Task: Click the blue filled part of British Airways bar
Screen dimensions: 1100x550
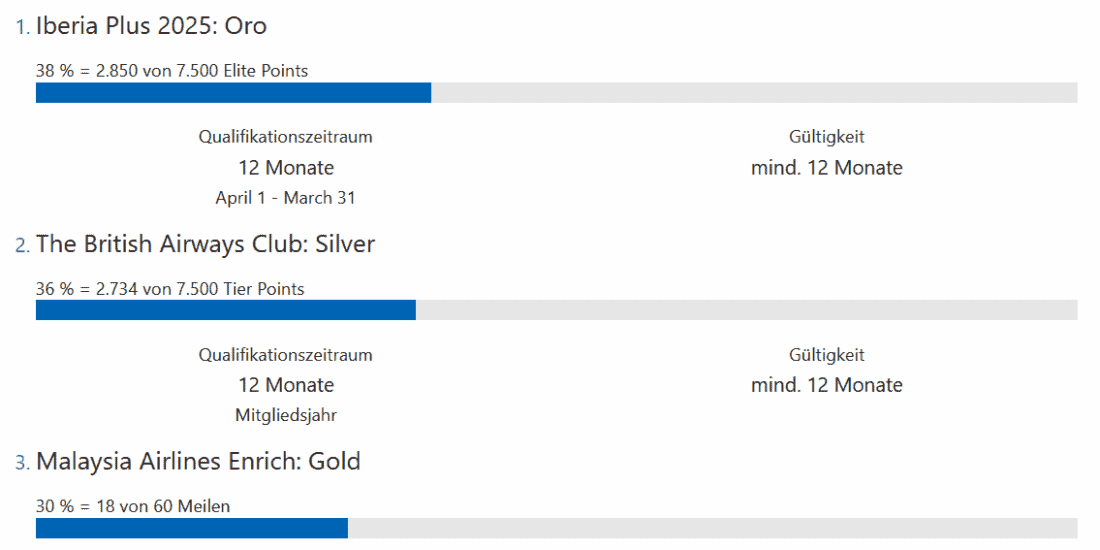Action: (x=225, y=310)
